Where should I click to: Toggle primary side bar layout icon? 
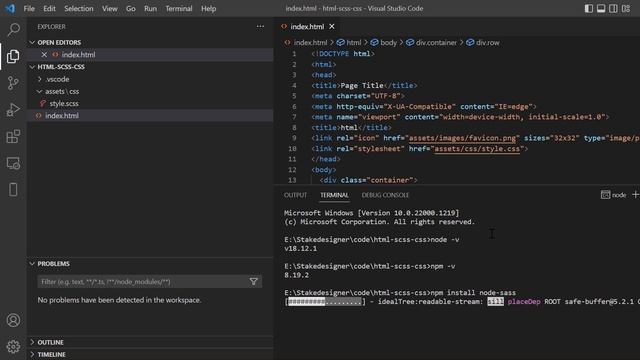(x=589, y=9)
